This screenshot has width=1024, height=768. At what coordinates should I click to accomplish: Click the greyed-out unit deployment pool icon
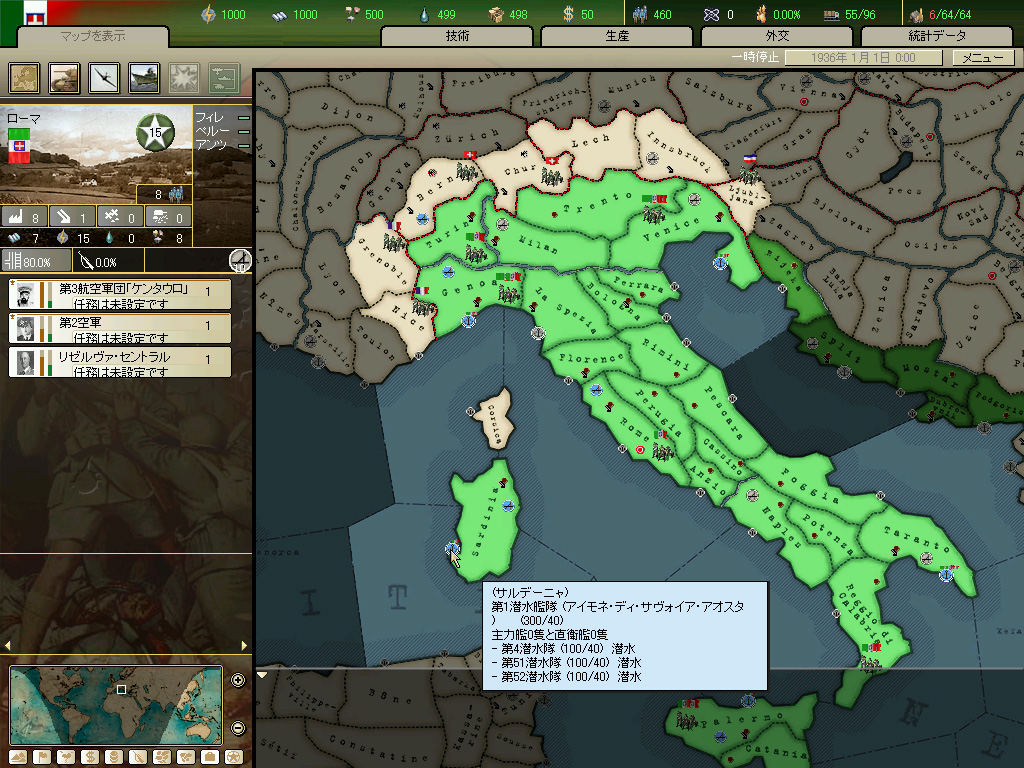(x=224, y=78)
